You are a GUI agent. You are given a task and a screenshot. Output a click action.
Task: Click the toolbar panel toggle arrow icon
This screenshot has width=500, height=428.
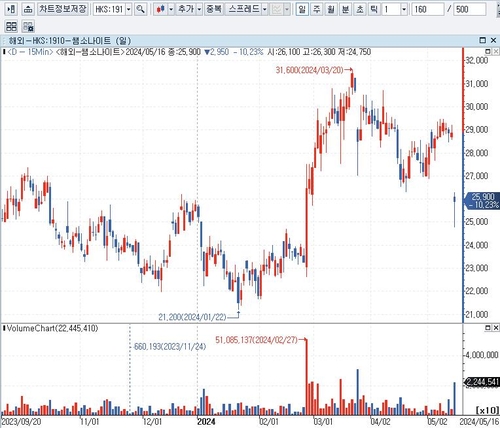pyautogui.click(x=11, y=9)
